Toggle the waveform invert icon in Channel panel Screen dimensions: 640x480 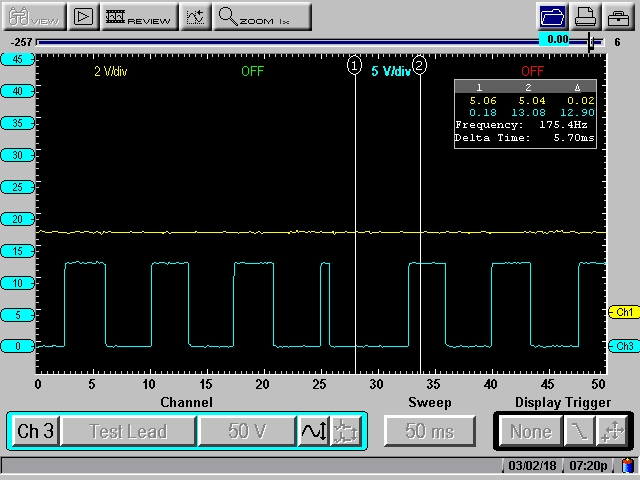[x=312, y=431]
